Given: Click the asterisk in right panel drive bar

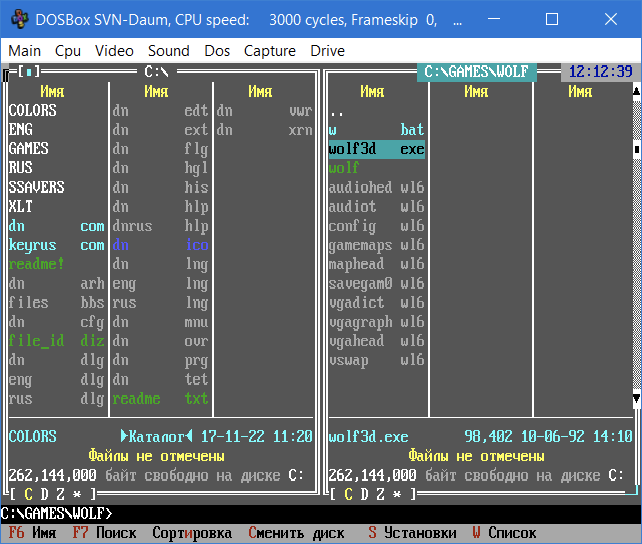Looking at the screenshot, I should tap(397, 494).
